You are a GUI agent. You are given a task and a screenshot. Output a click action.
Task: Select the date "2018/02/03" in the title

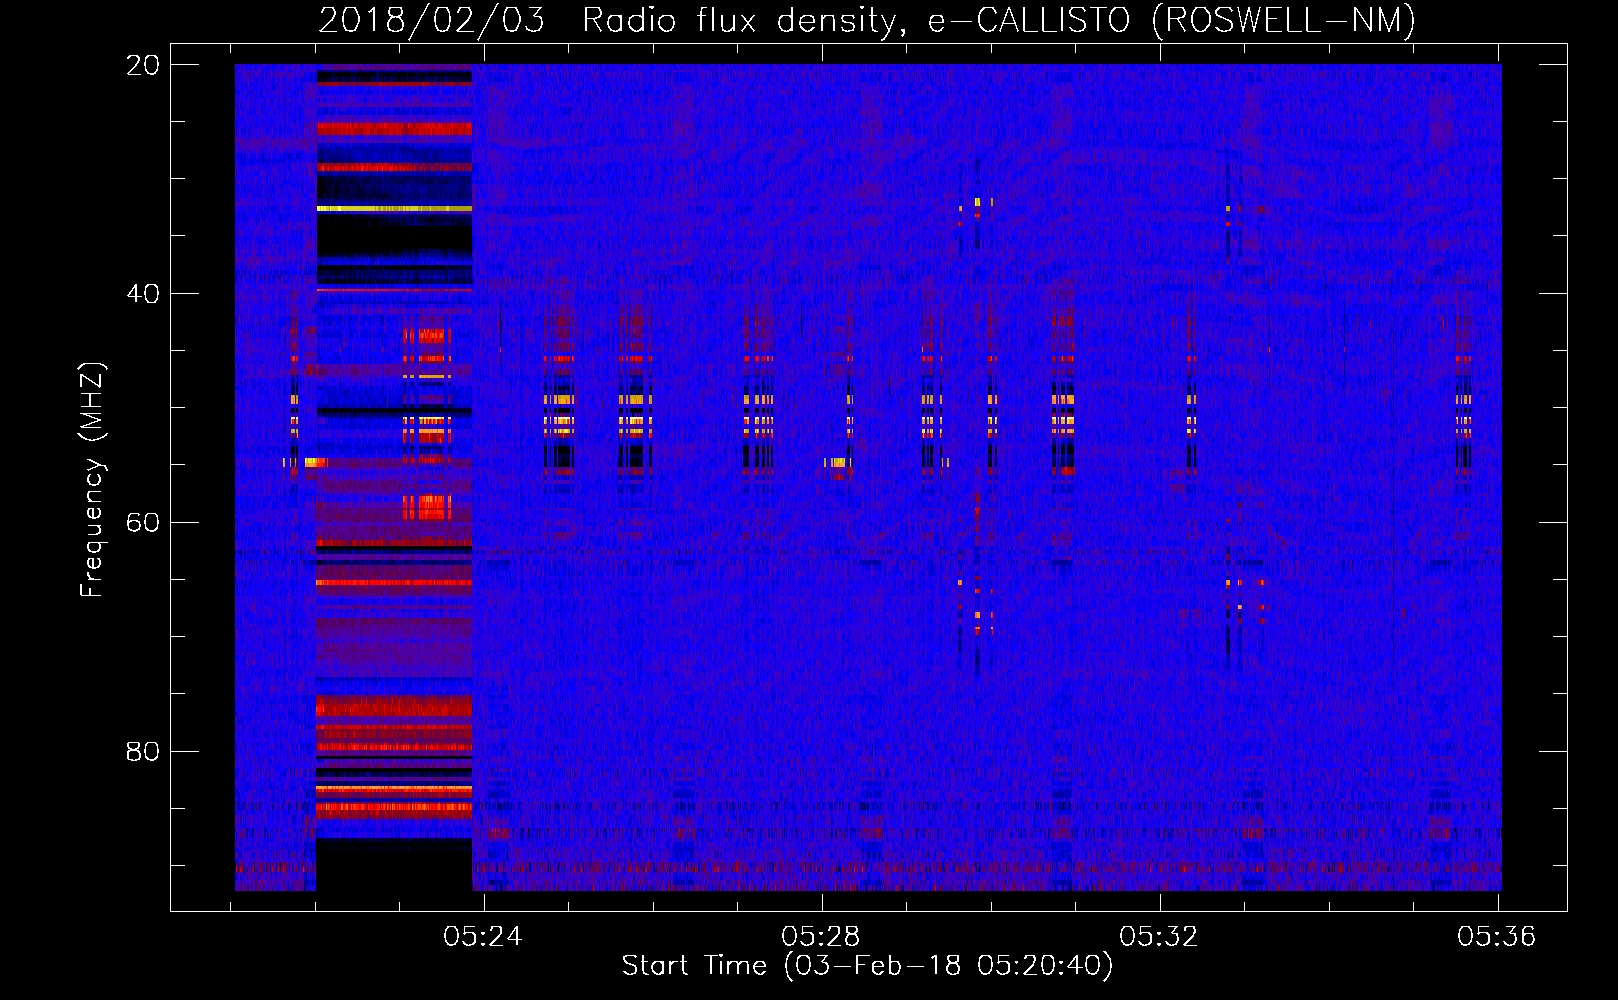coord(432,20)
